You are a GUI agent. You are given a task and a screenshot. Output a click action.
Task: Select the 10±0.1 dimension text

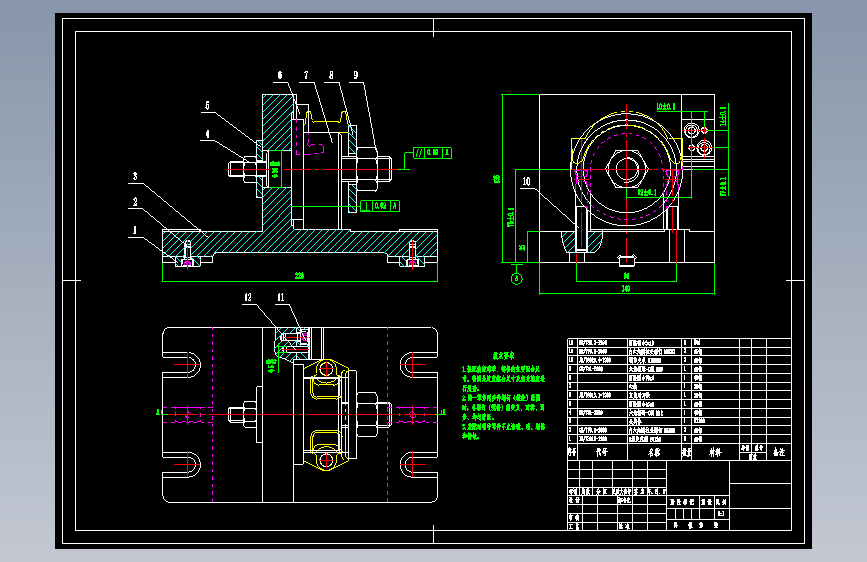pos(666,106)
